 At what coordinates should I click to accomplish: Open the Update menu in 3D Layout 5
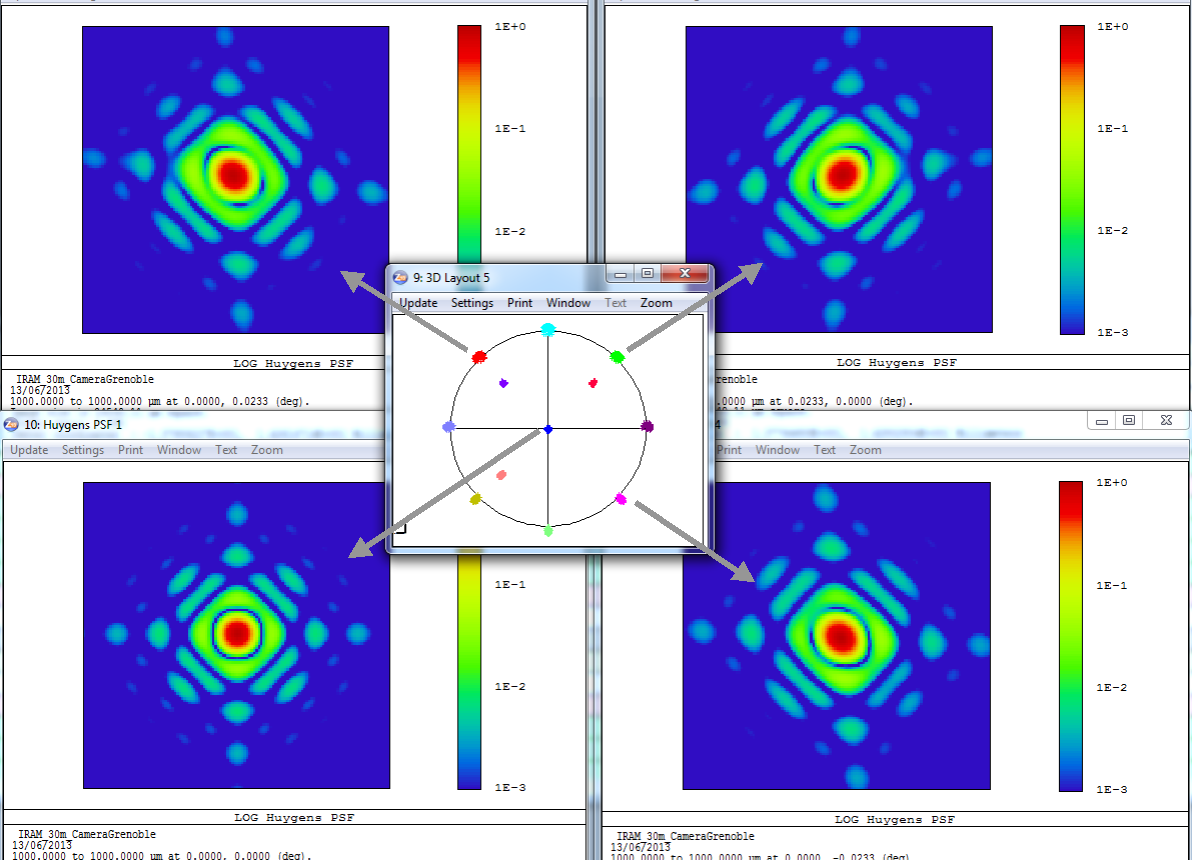(x=418, y=303)
